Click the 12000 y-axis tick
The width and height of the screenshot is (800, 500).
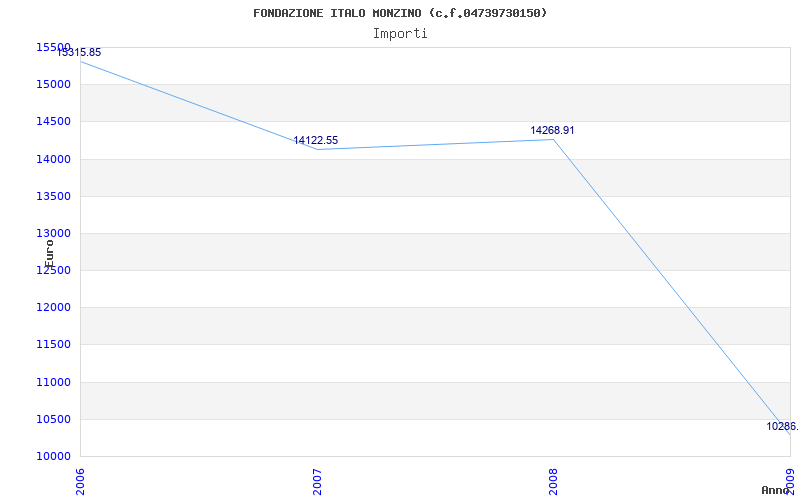(x=53, y=308)
